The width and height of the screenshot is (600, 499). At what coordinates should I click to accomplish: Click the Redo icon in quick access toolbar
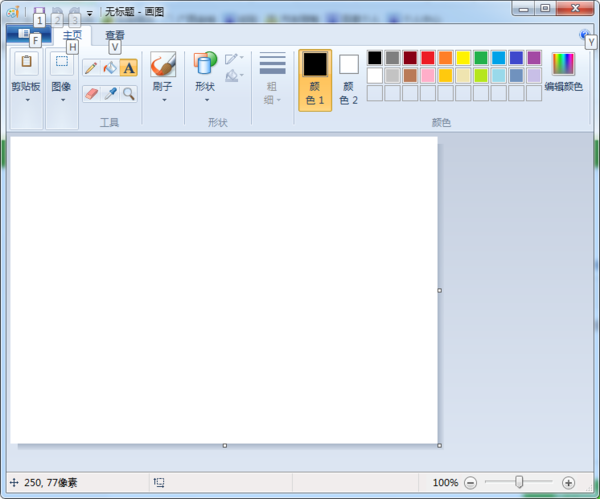(x=75, y=11)
